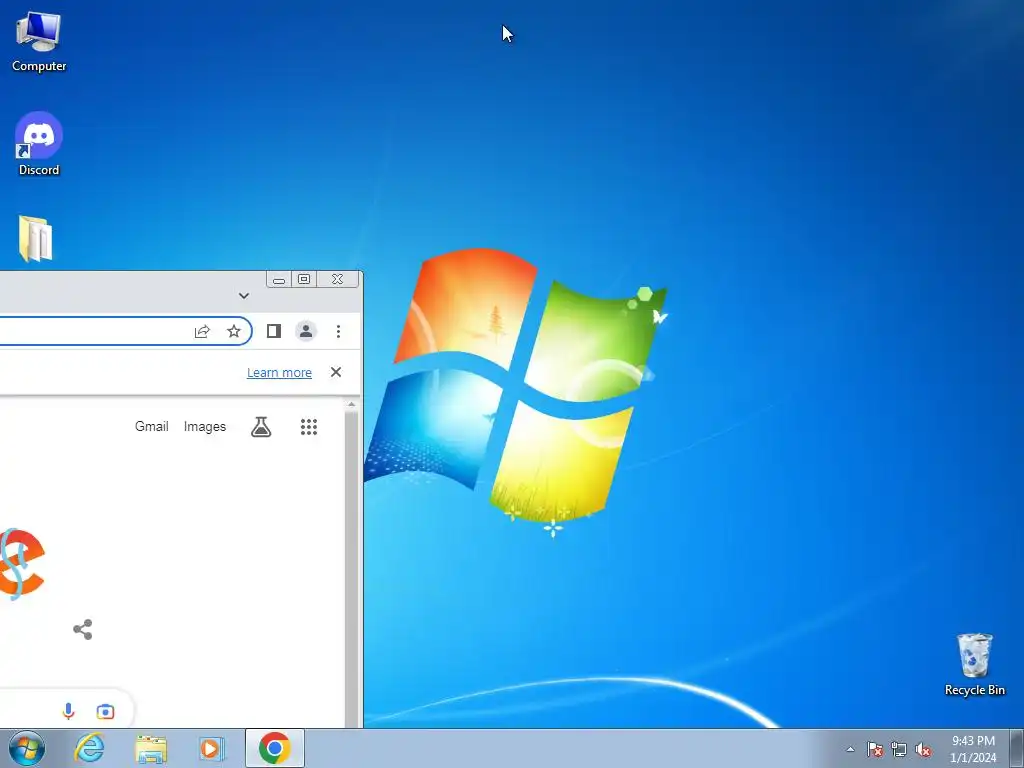The height and width of the screenshot is (768, 1024).
Task: Open the Action Center flag icon
Action: tap(875, 750)
